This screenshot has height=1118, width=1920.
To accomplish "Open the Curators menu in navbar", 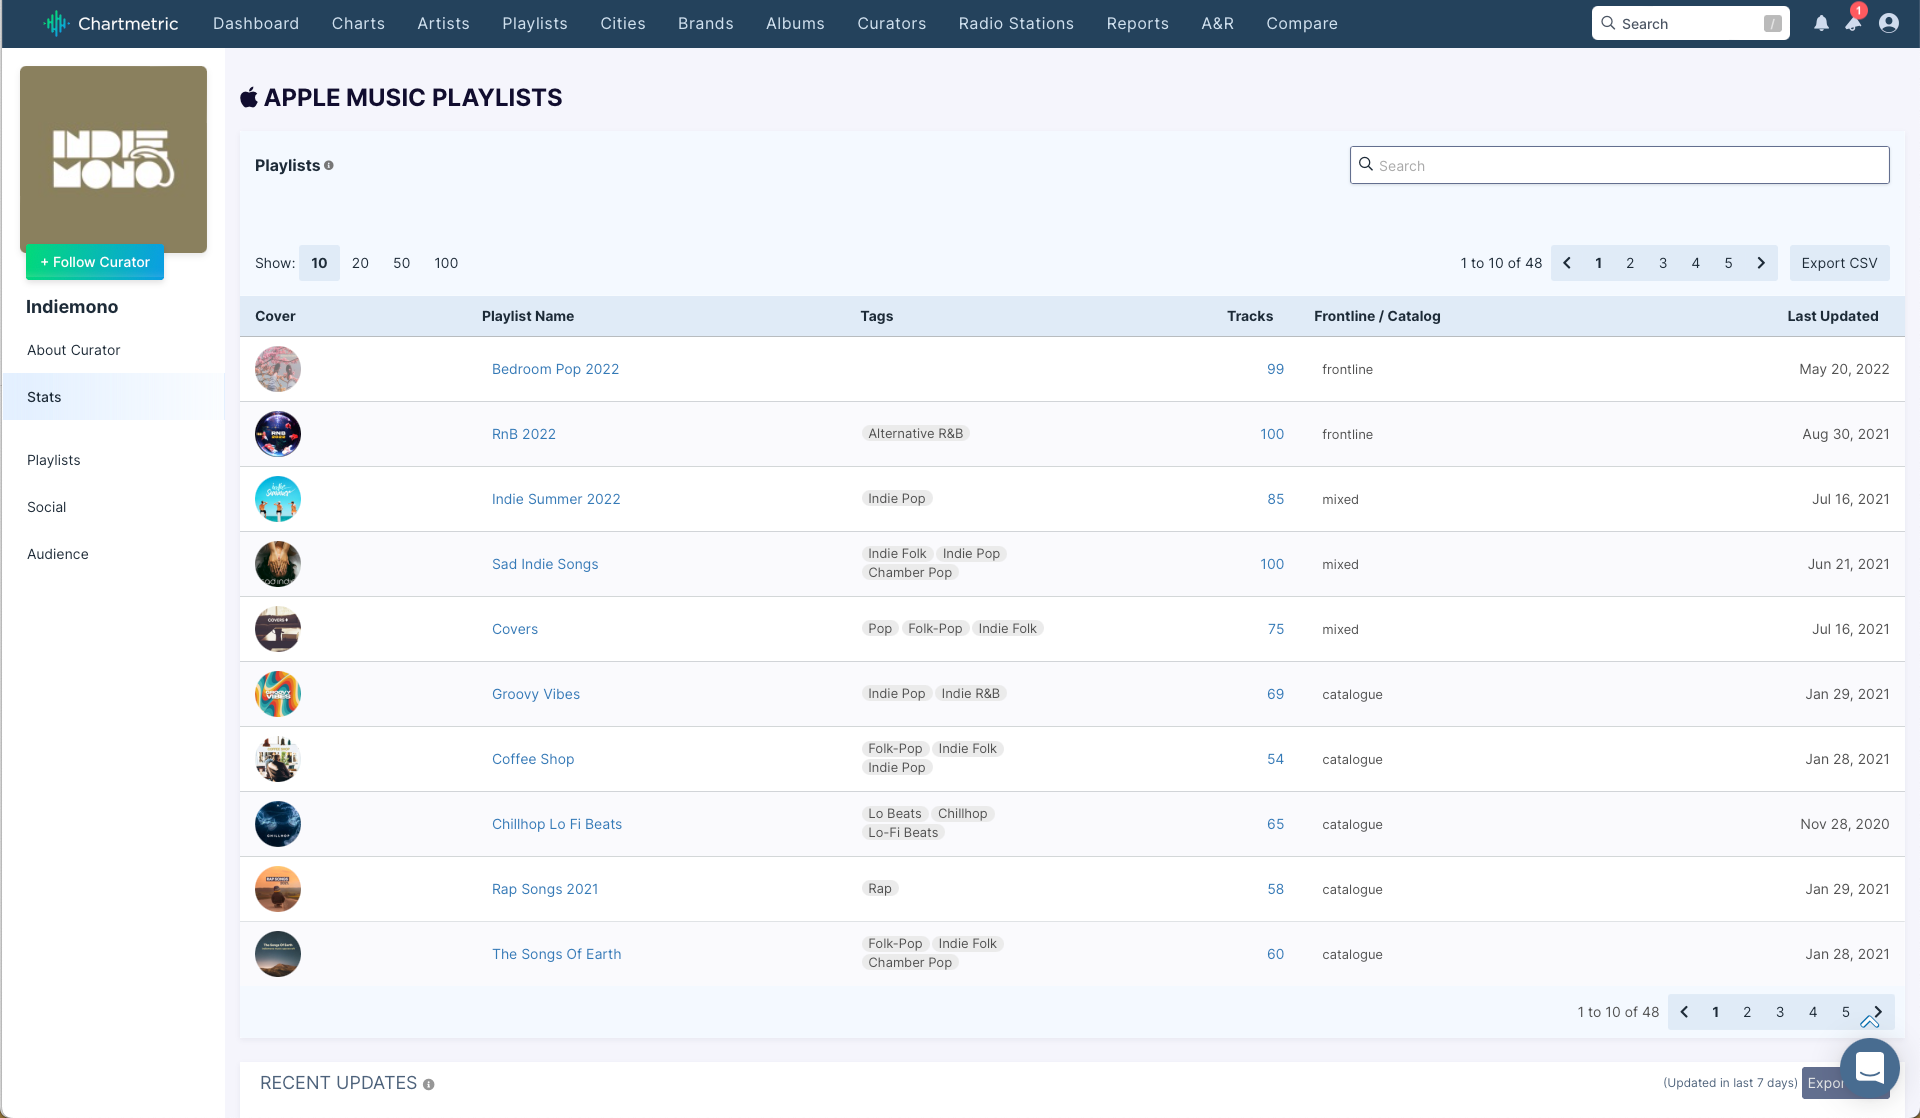I will click(891, 23).
